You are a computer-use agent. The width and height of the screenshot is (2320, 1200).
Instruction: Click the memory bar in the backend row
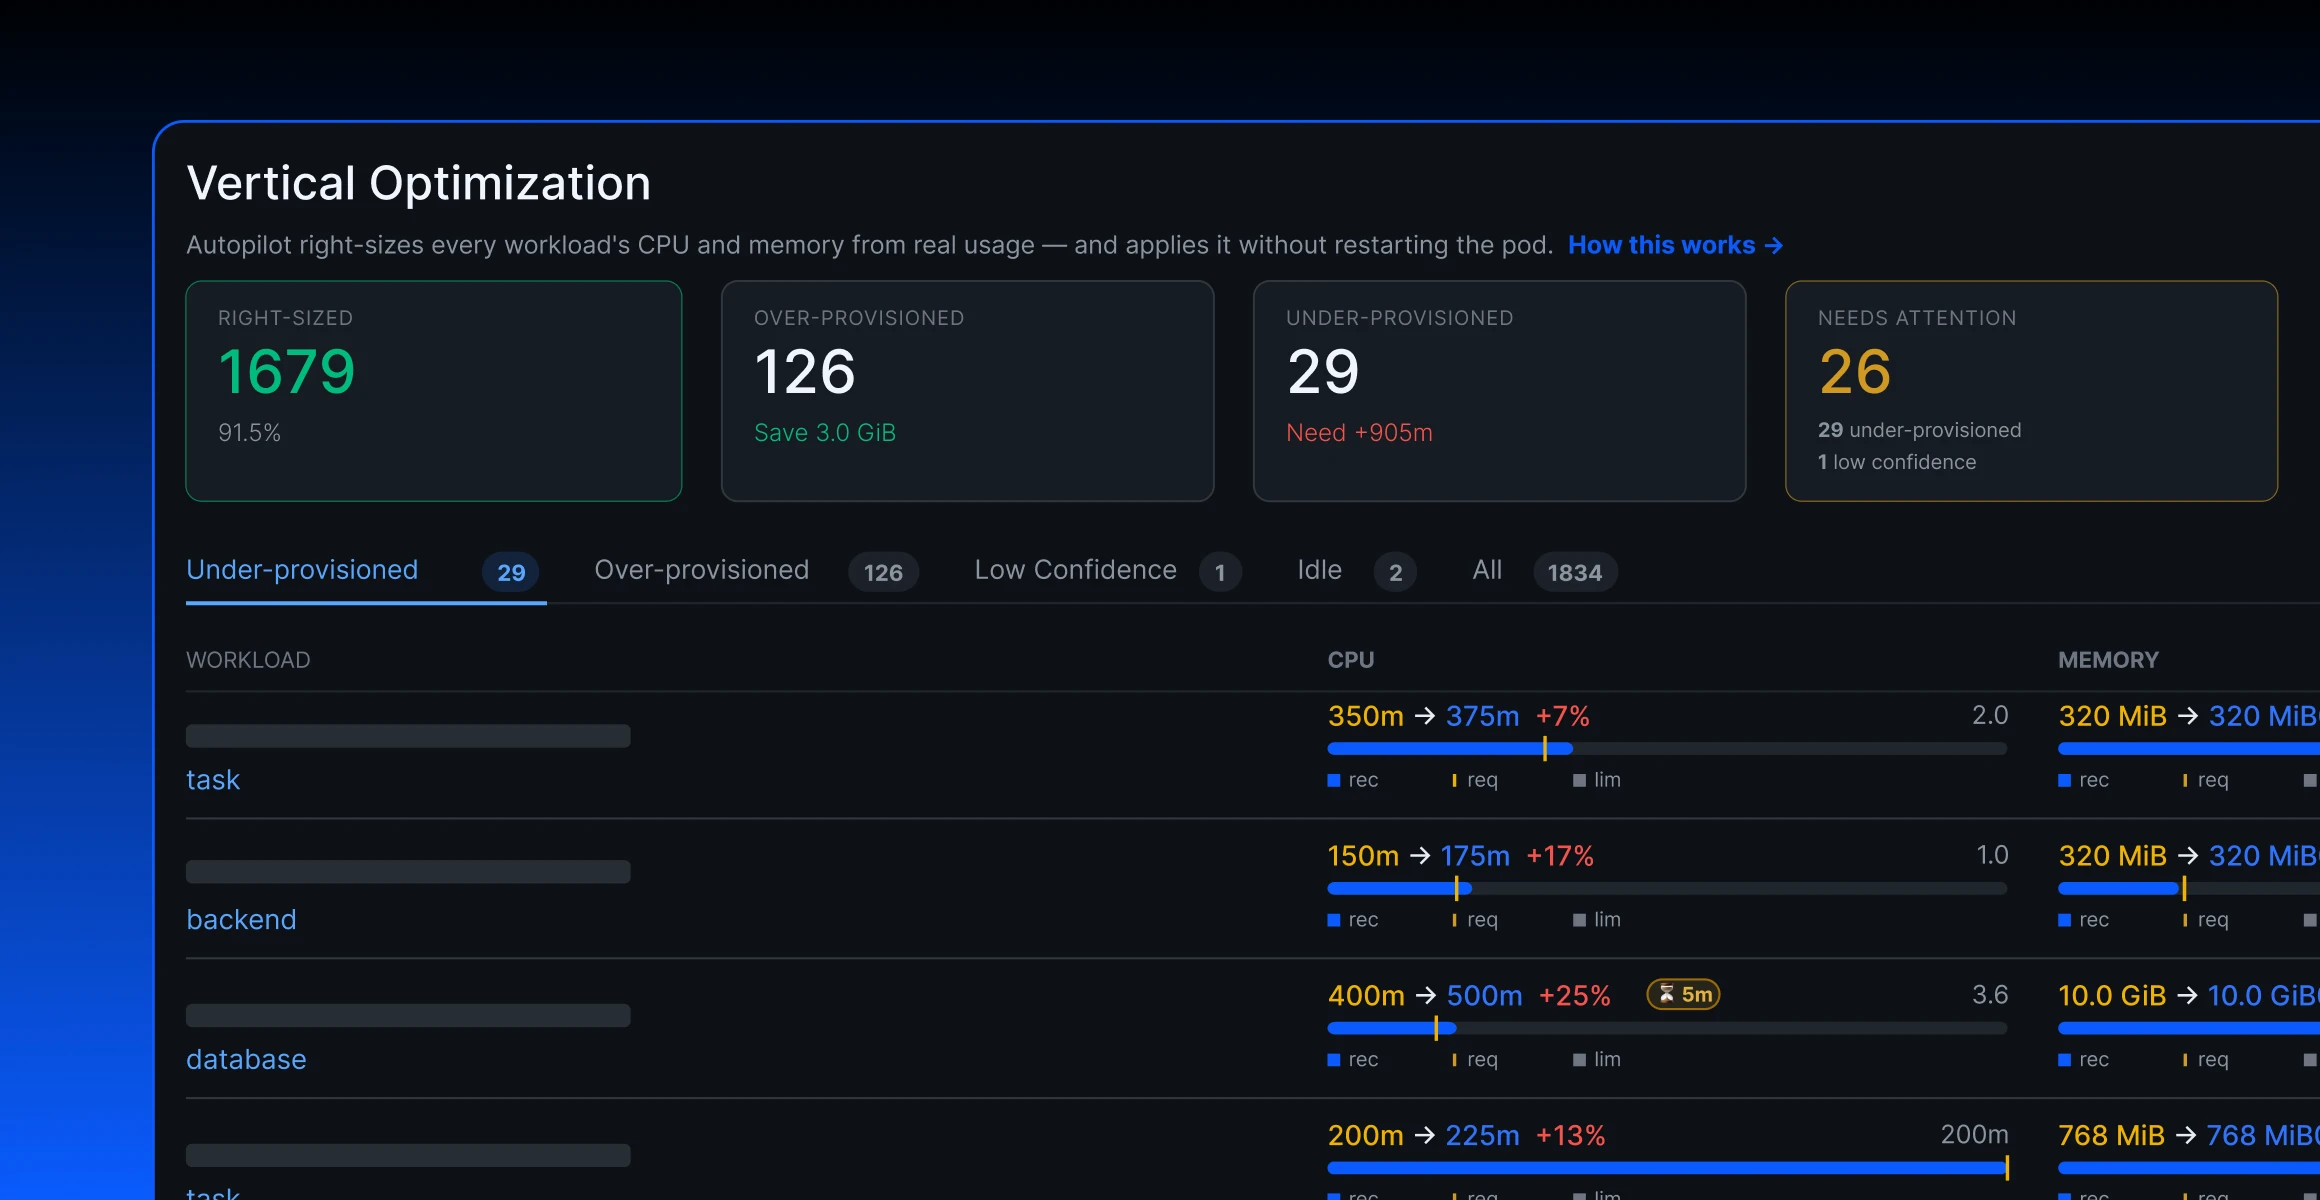click(x=2189, y=888)
